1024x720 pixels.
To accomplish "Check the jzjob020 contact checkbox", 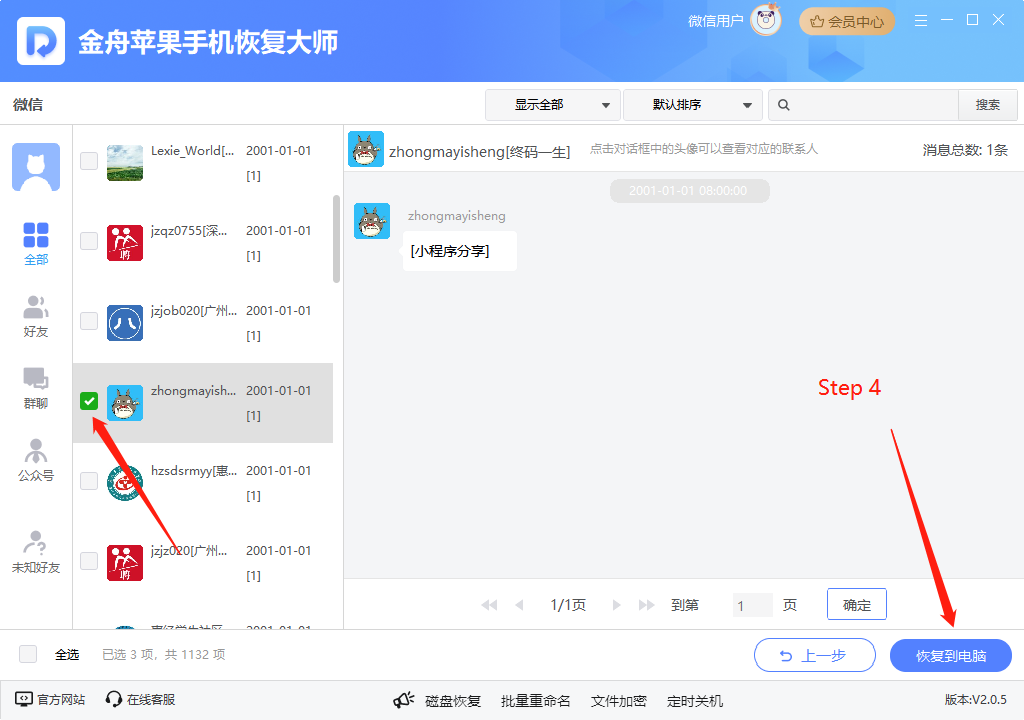I will click(89, 321).
